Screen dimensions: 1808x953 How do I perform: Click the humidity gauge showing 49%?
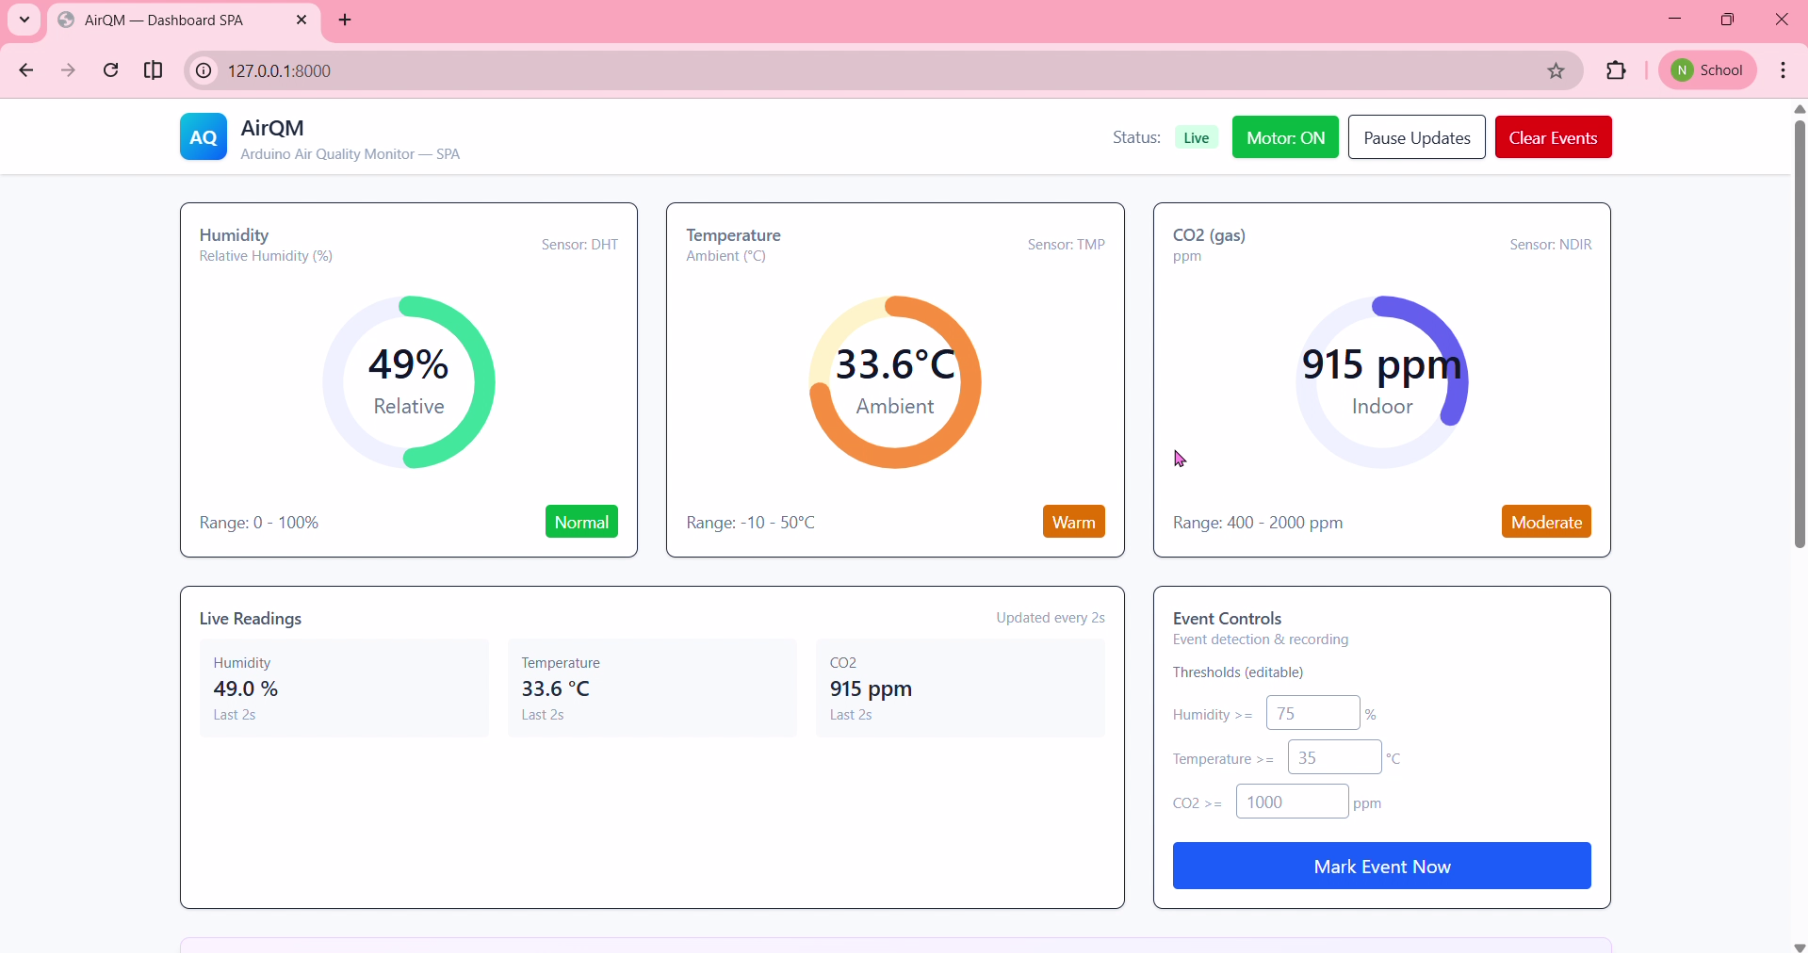408,382
